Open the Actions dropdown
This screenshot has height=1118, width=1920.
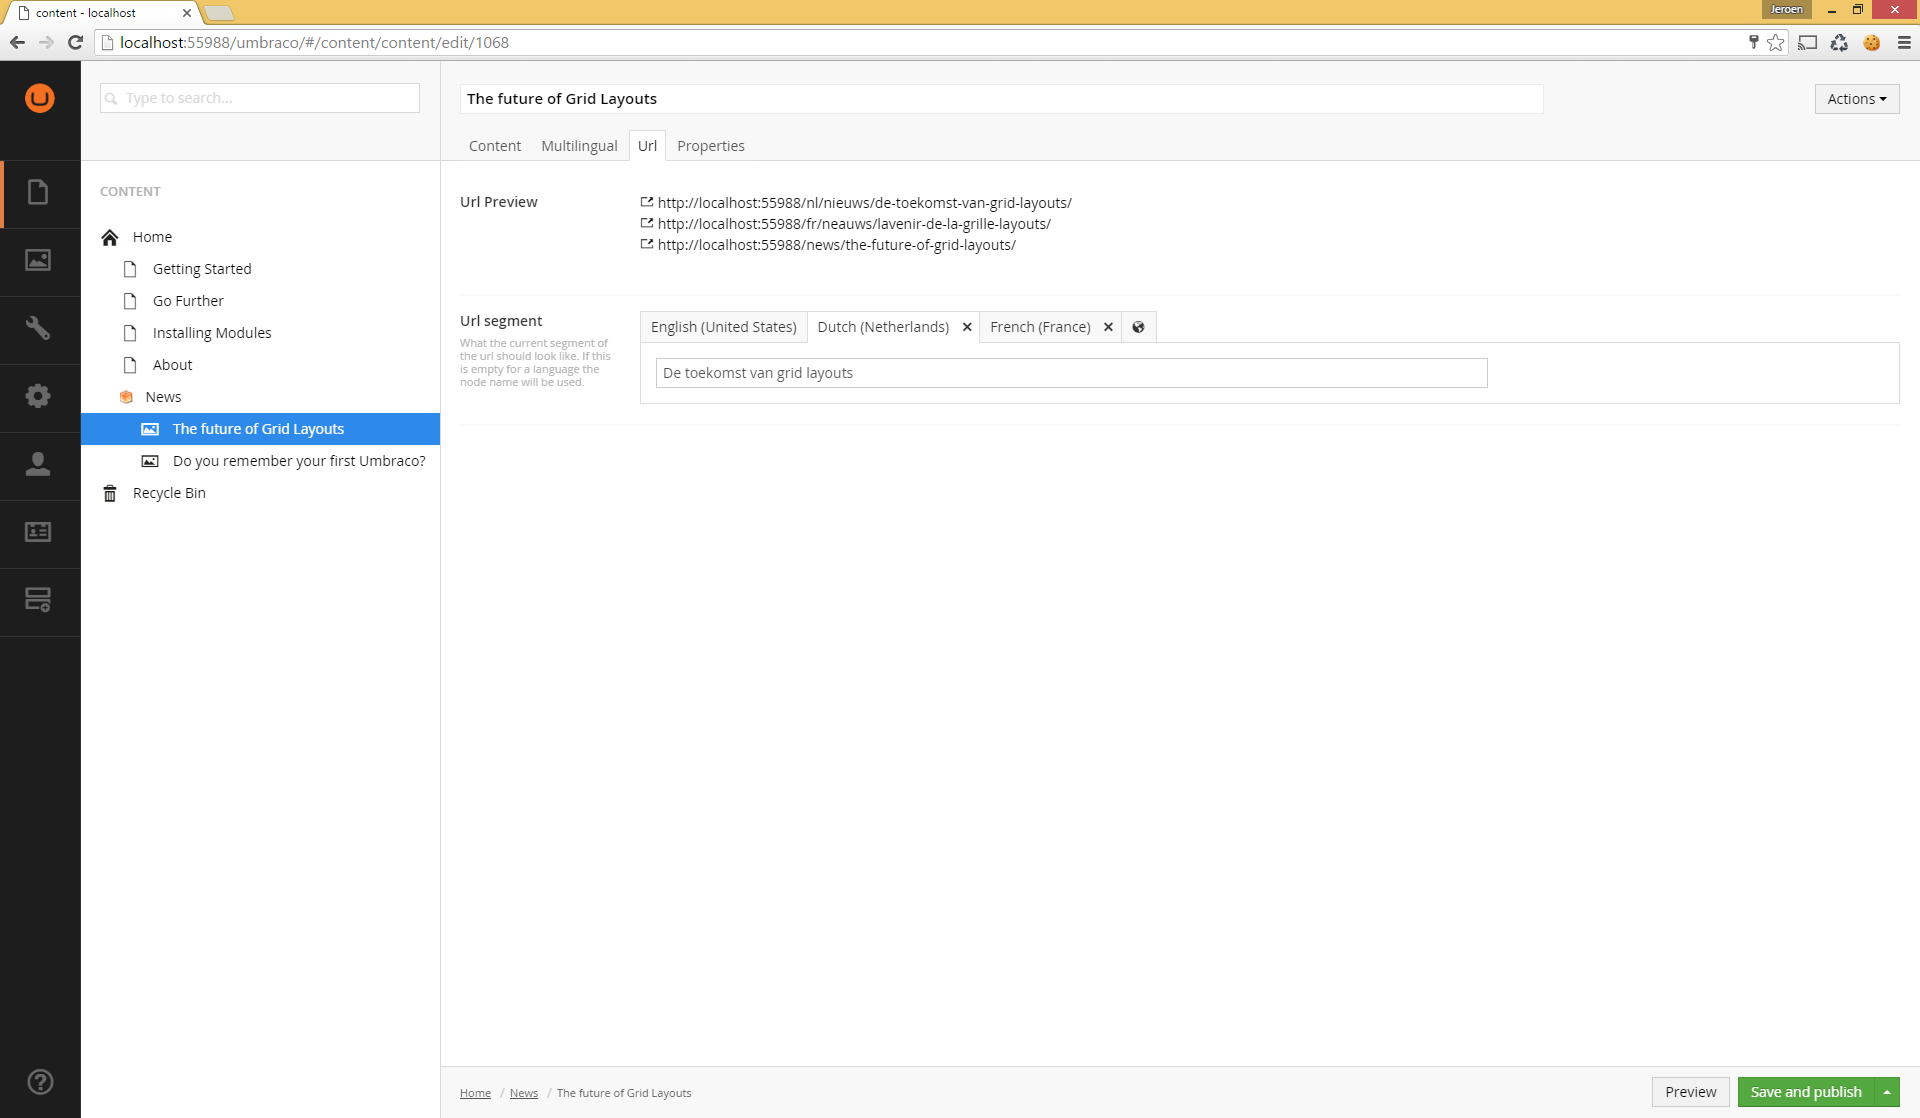point(1857,98)
